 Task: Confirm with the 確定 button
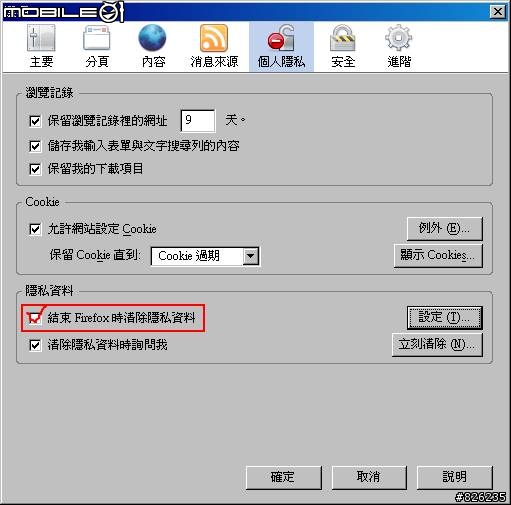coord(284,477)
